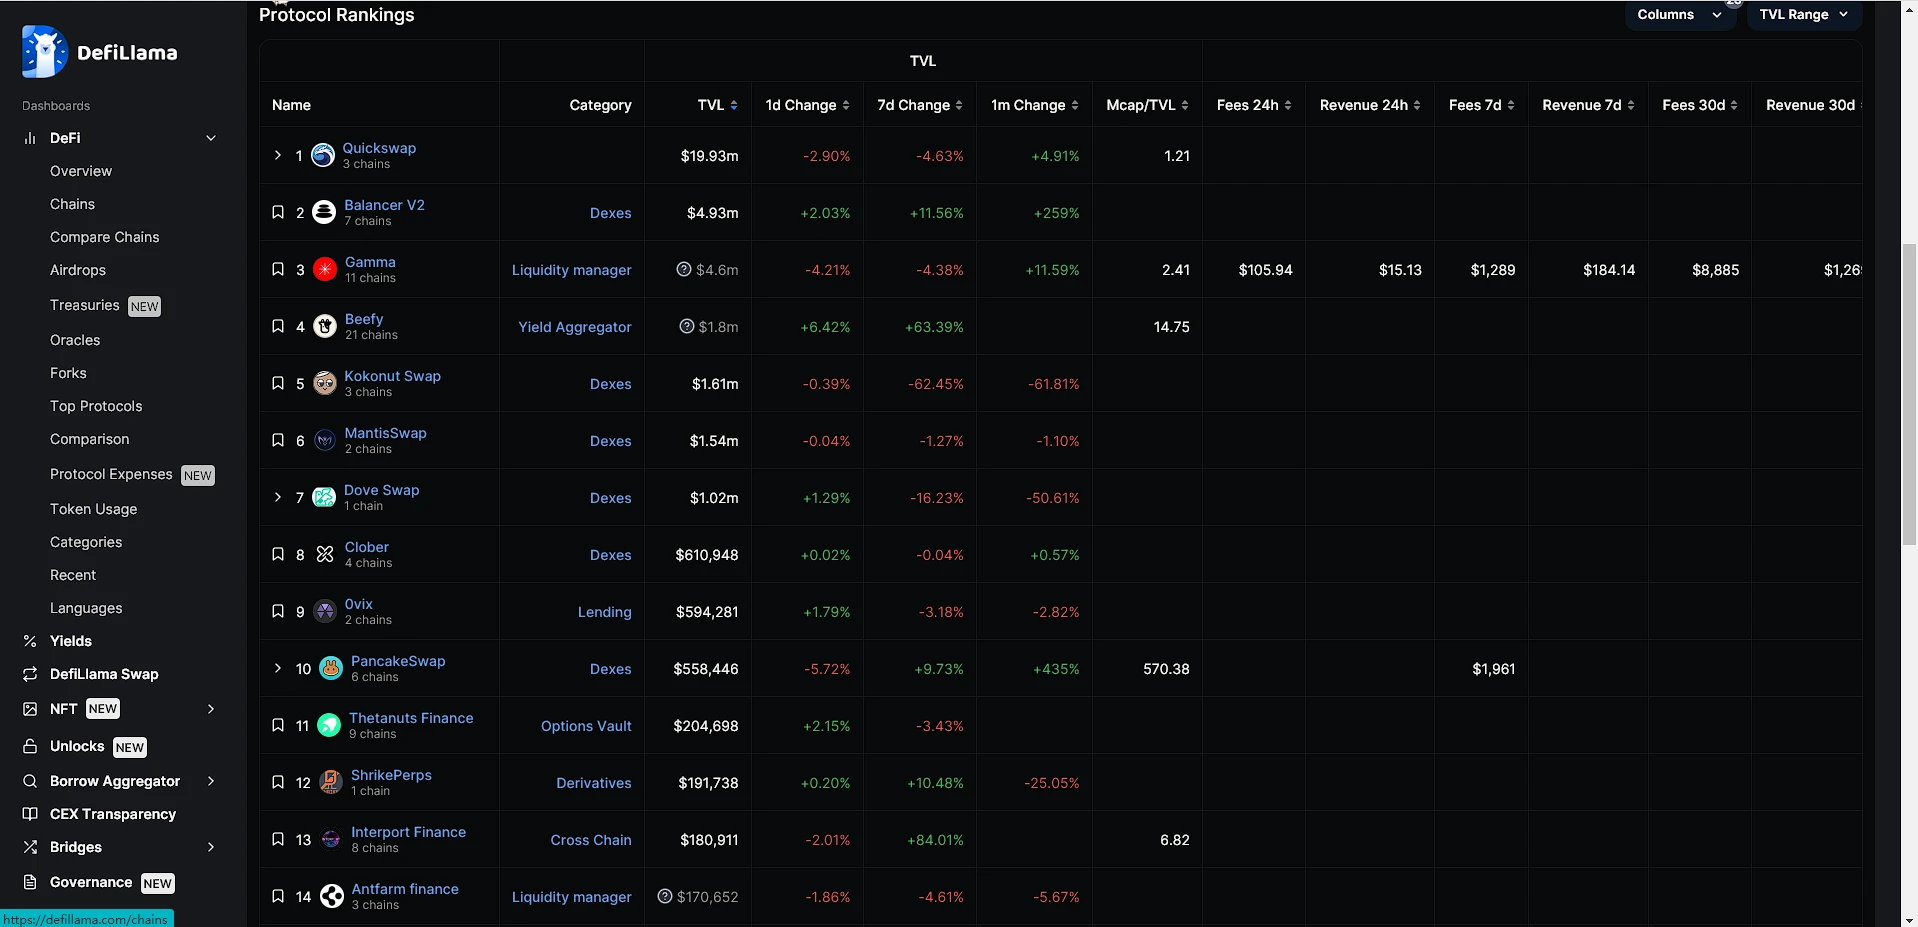Toggle bookmark for Interport Finance
The height and width of the screenshot is (927, 1918).
(x=278, y=839)
